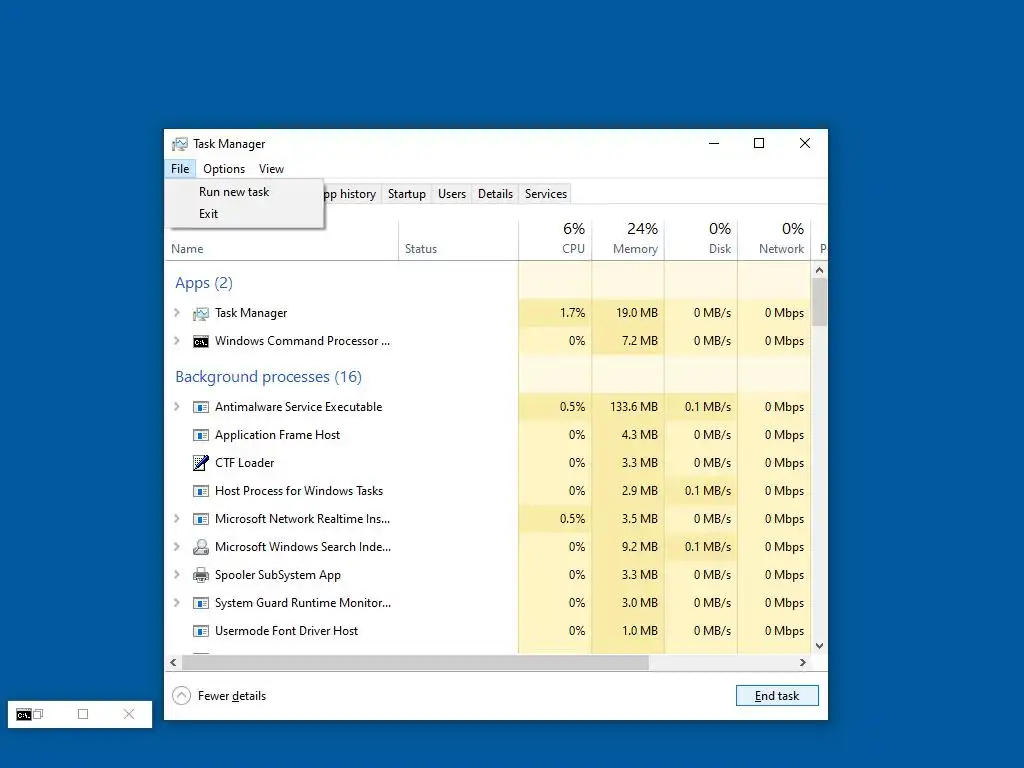Expand System Guard Runtime Monitor row
The height and width of the screenshot is (768, 1024).
(x=177, y=603)
